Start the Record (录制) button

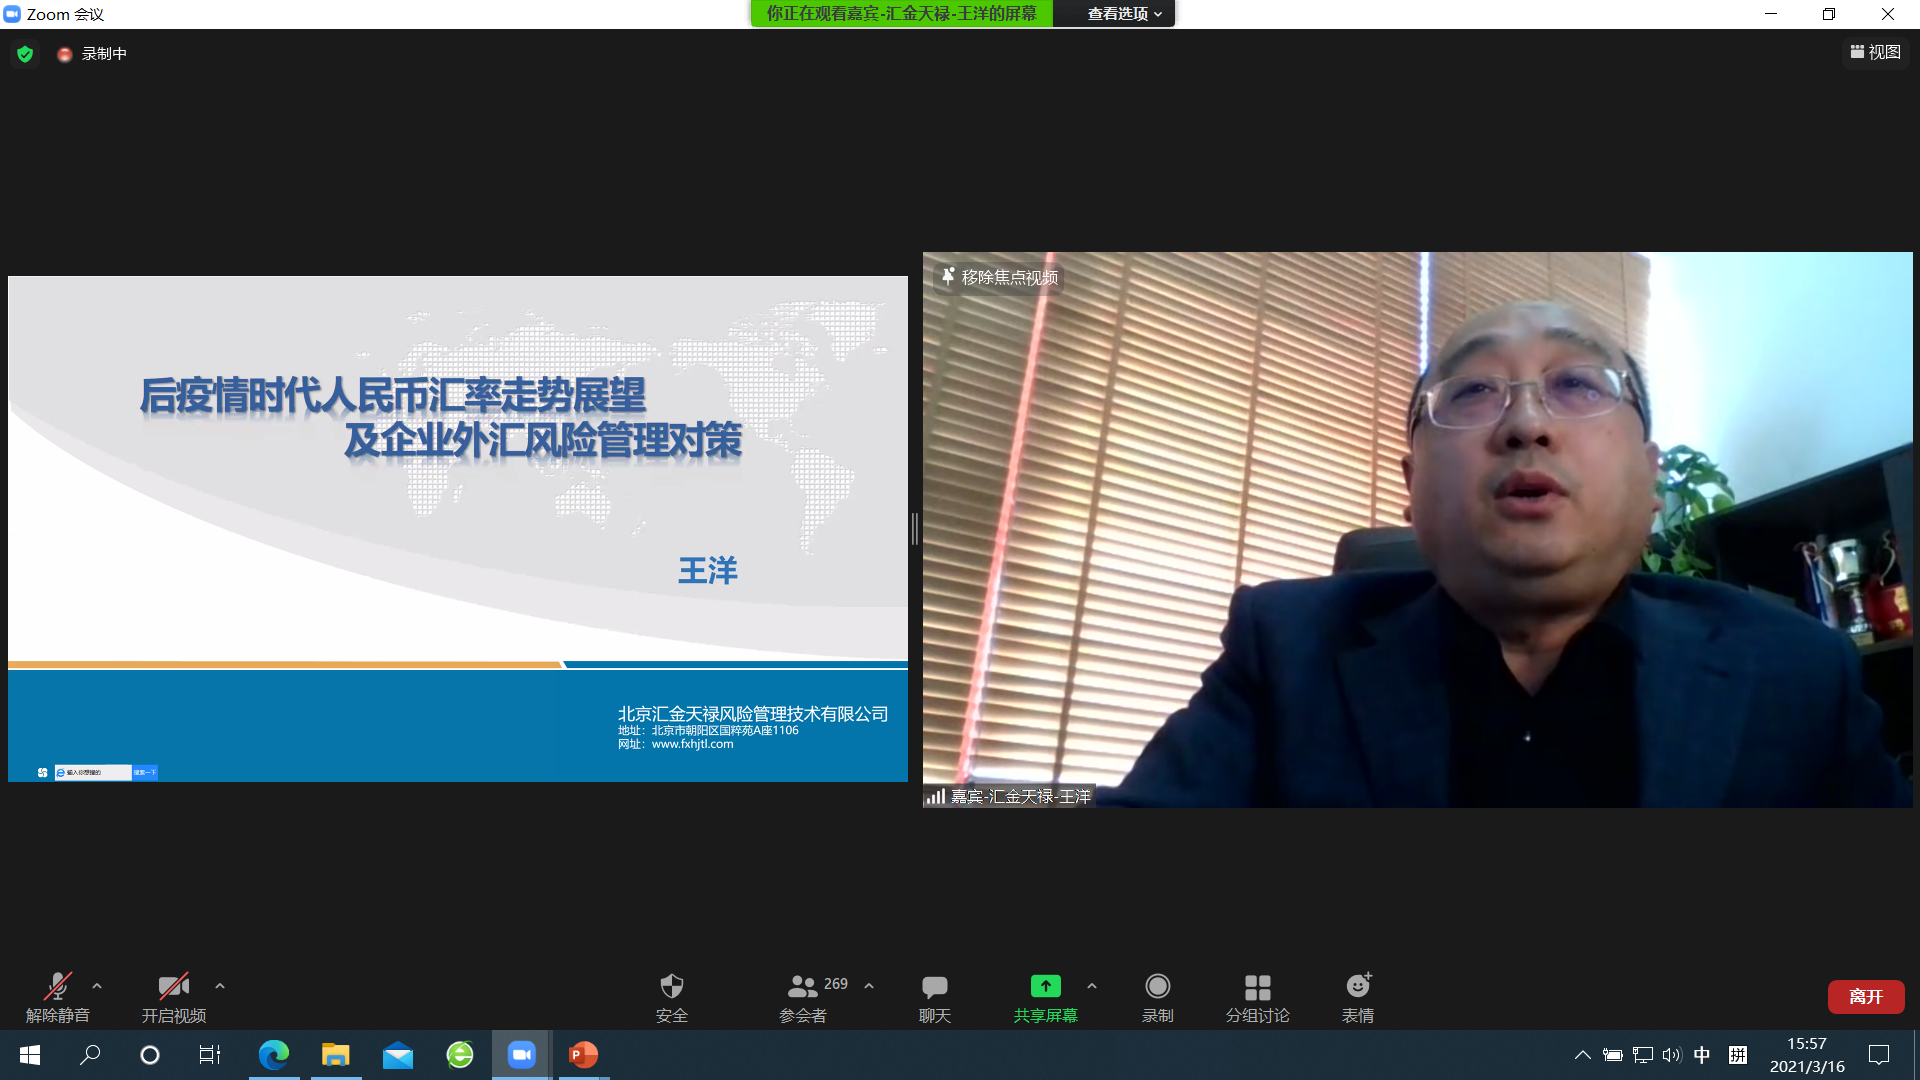1157,987
